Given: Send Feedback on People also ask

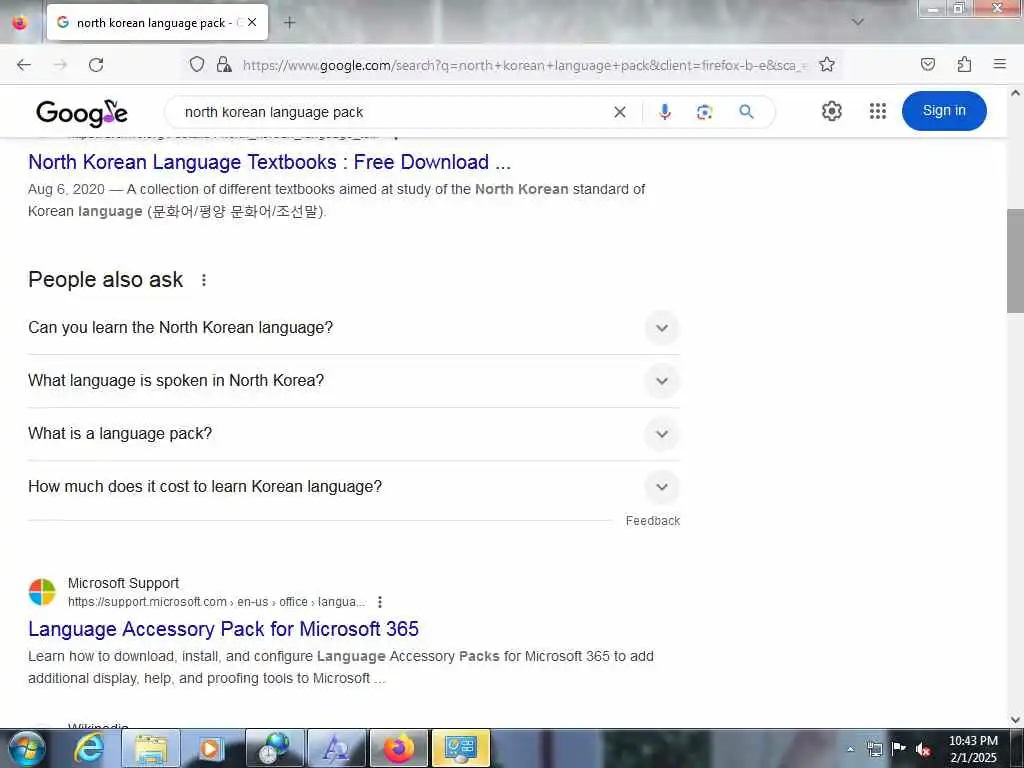Looking at the screenshot, I should (652, 520).
